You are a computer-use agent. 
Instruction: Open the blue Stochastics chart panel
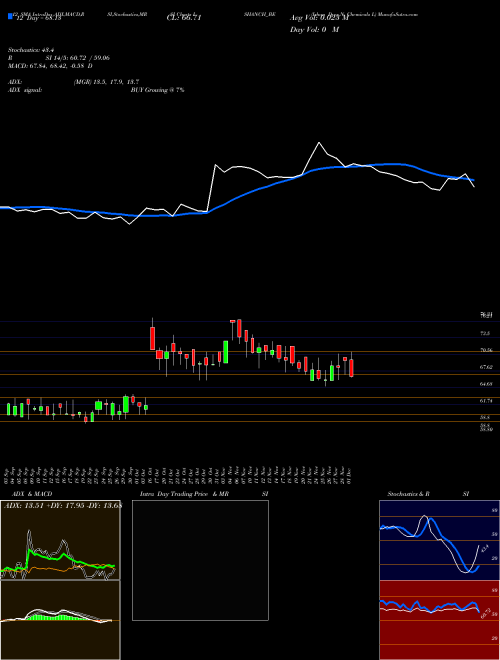[439, 540]
